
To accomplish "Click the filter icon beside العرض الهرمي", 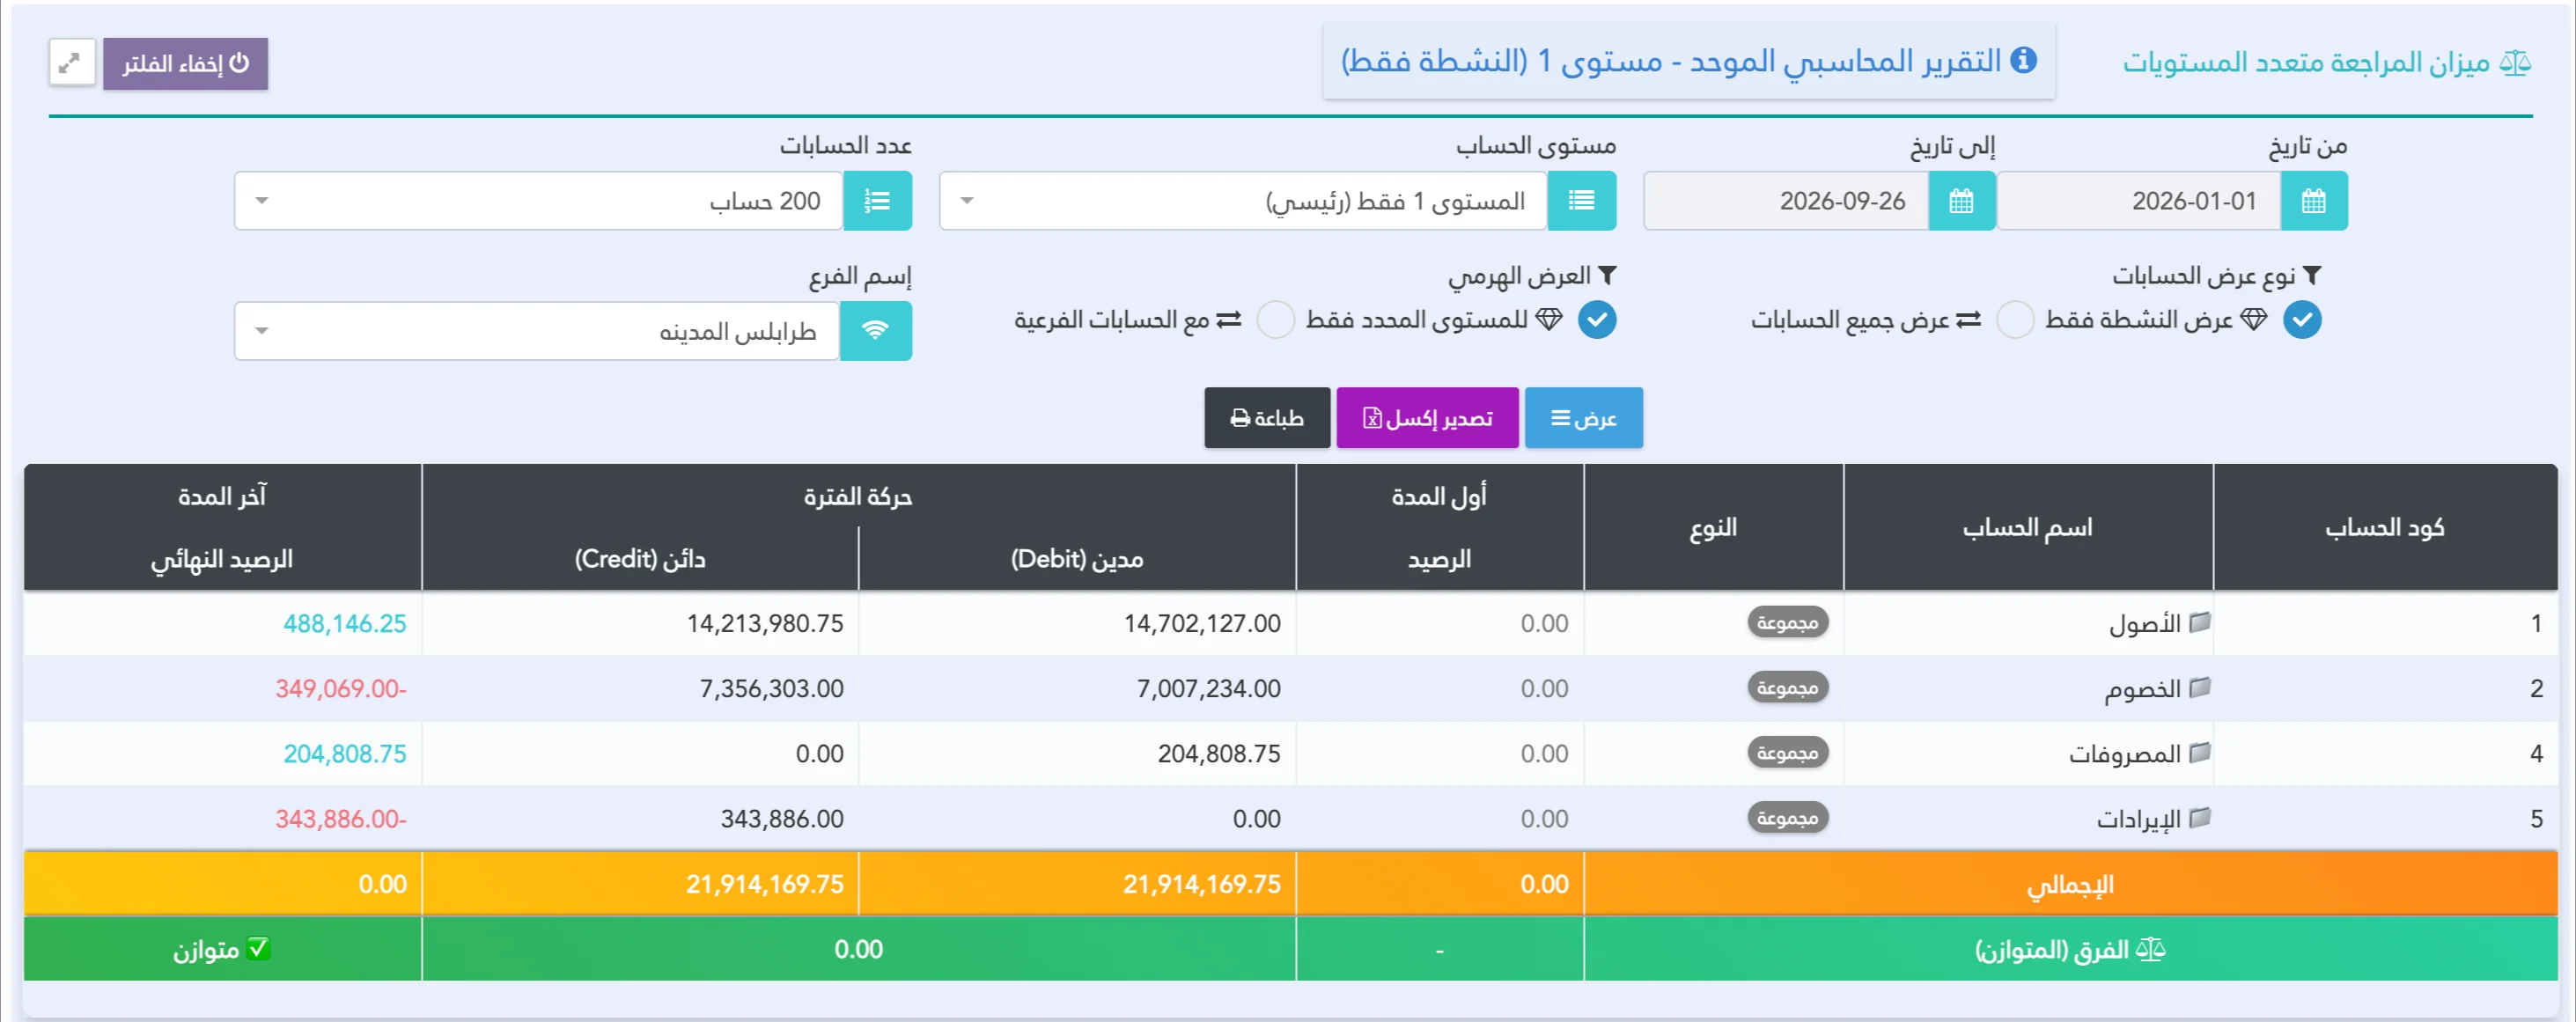I will 1606,275.
